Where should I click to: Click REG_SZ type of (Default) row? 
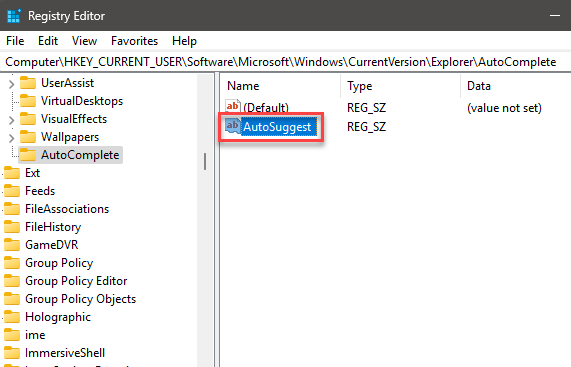[366, 108]
